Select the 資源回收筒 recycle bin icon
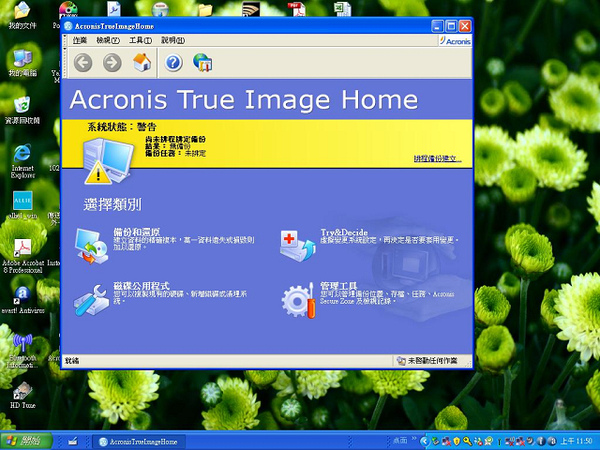Screen dimensions: 600x450 click(x=22, y=110)
